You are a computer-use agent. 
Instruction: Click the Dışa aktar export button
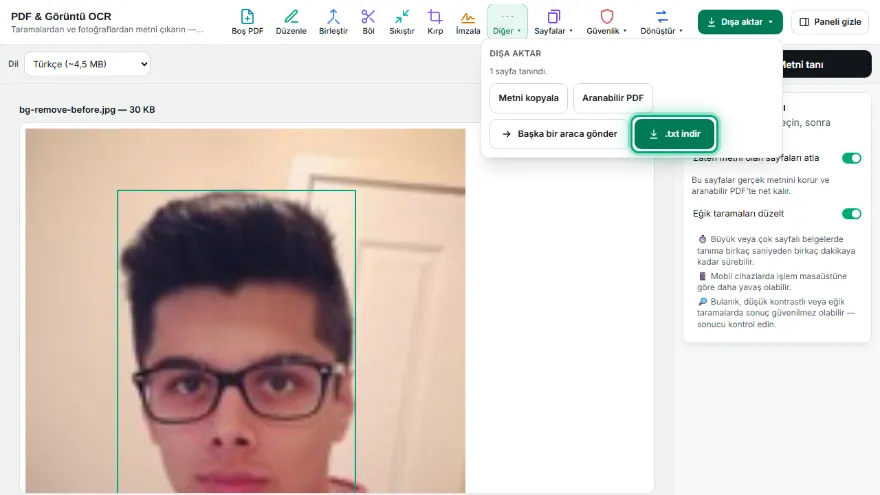click(x=740, y=22)
